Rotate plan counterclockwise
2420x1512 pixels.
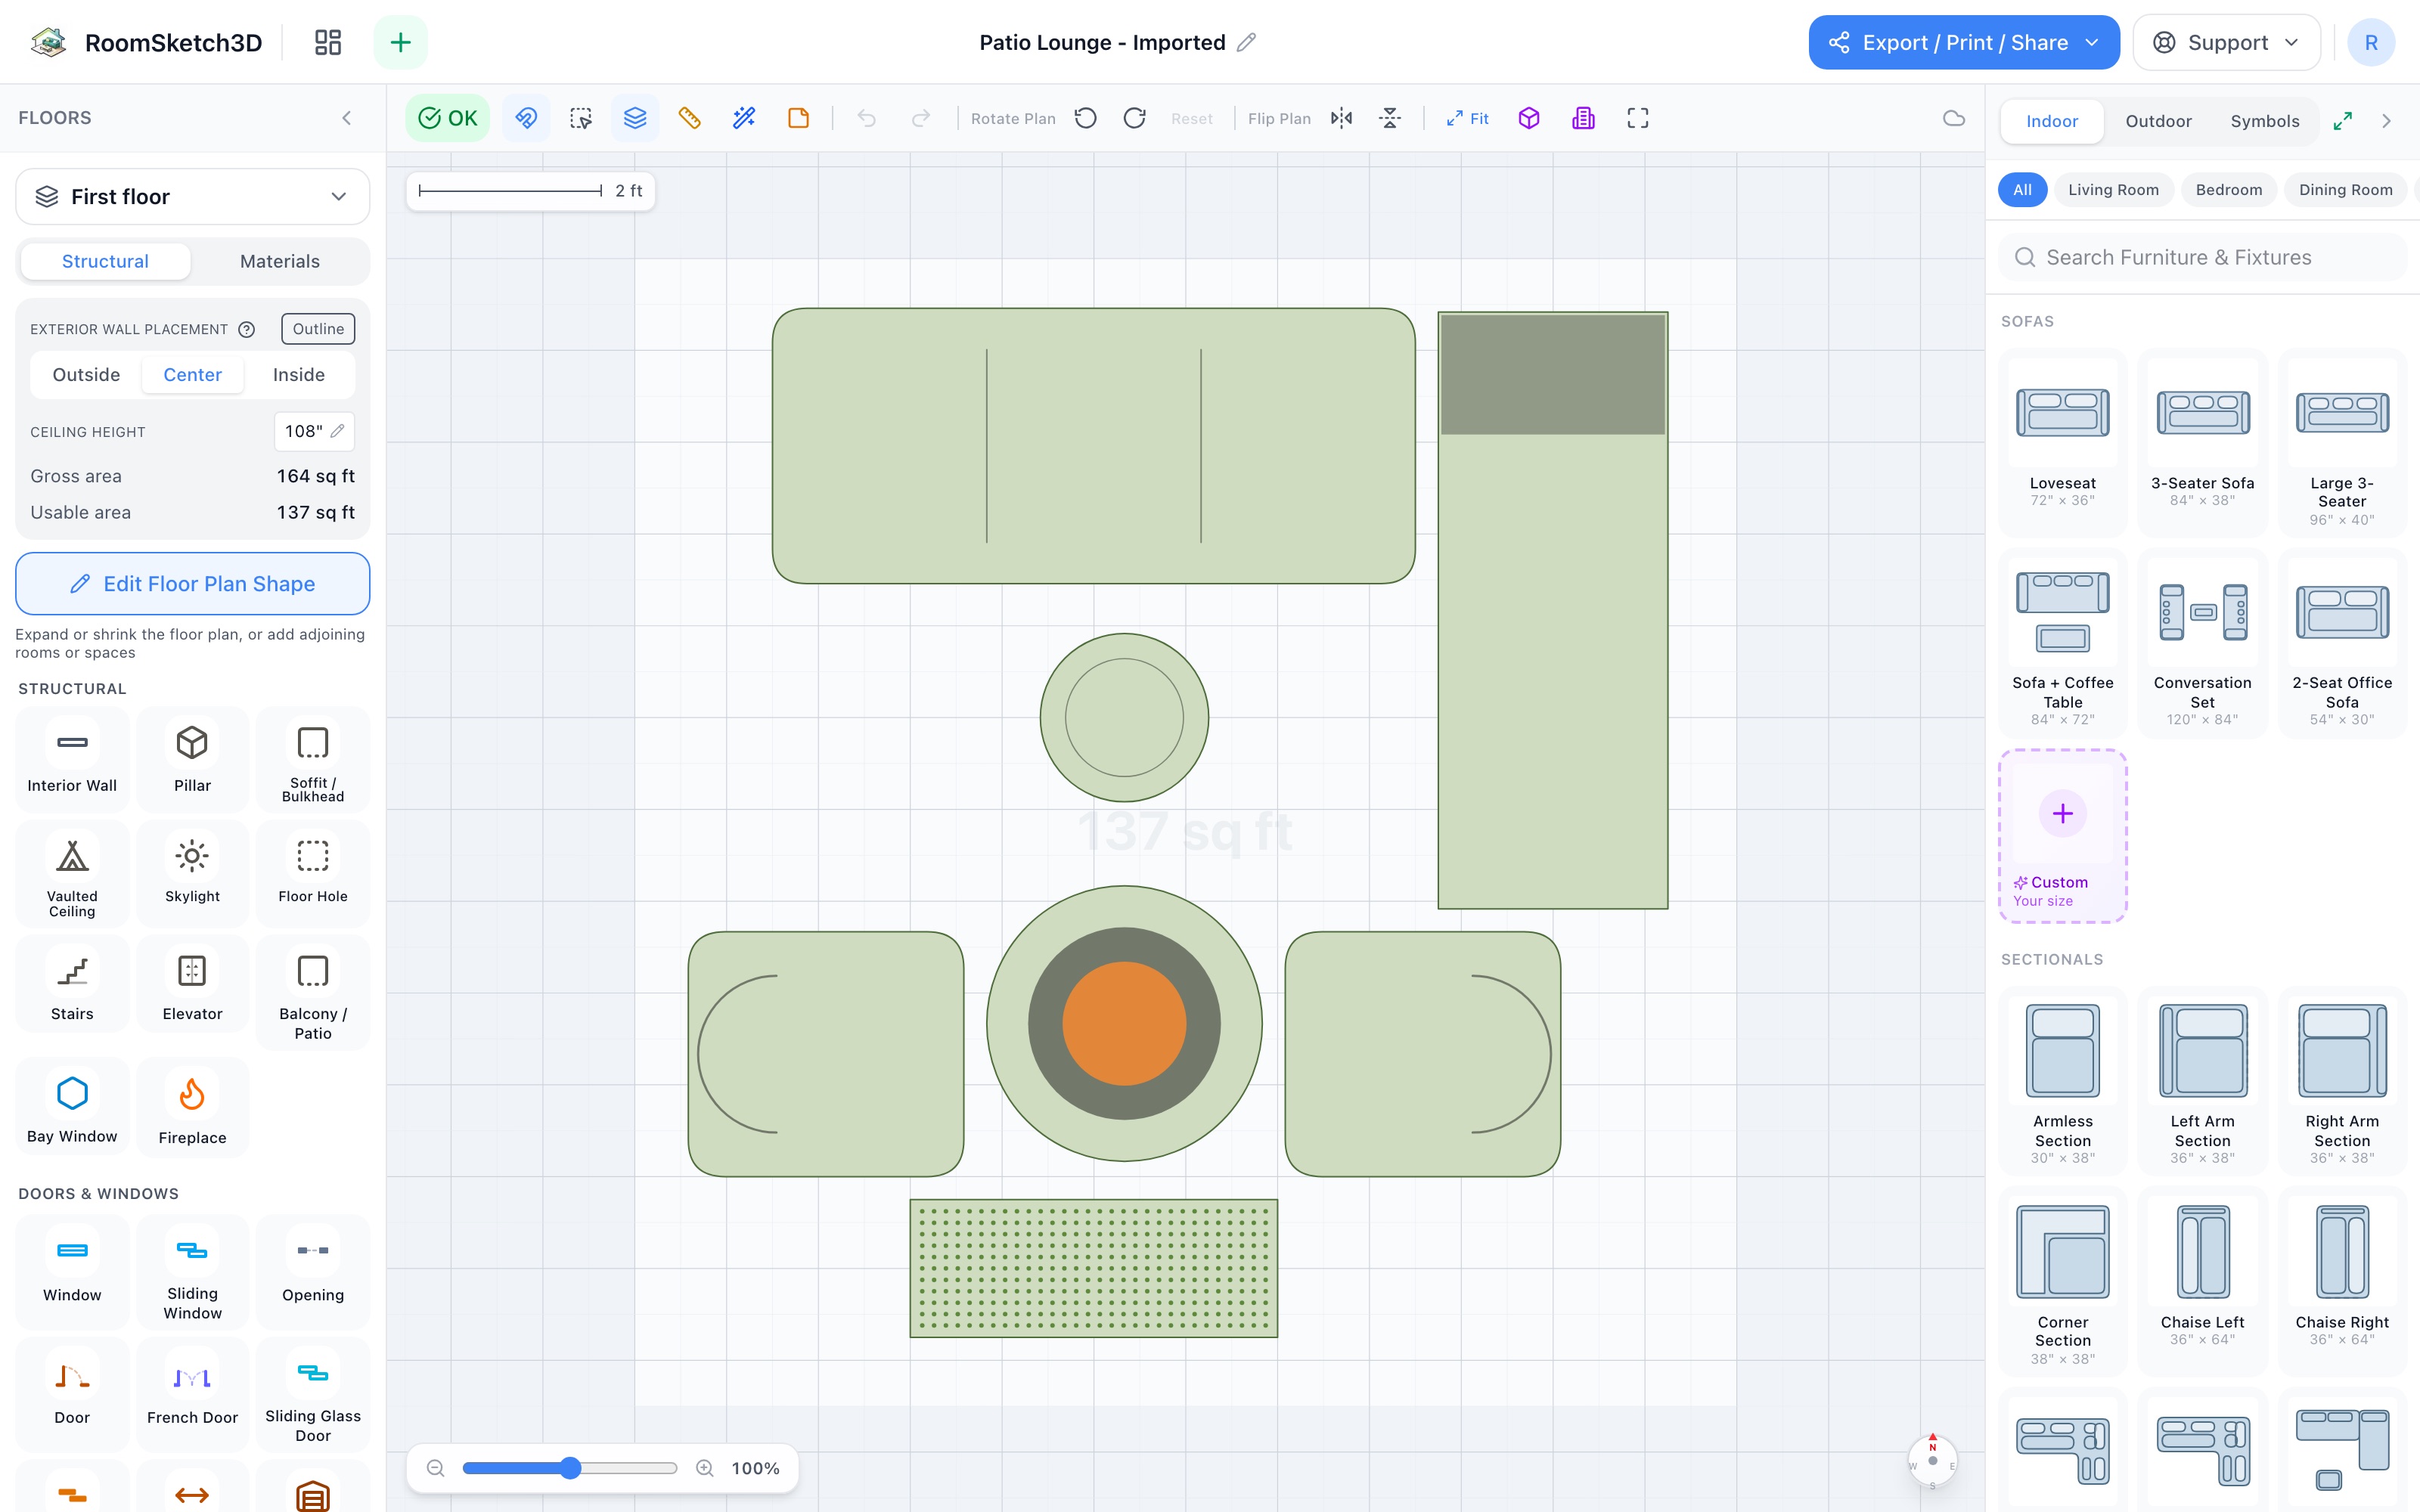[x=1085, y=118]
